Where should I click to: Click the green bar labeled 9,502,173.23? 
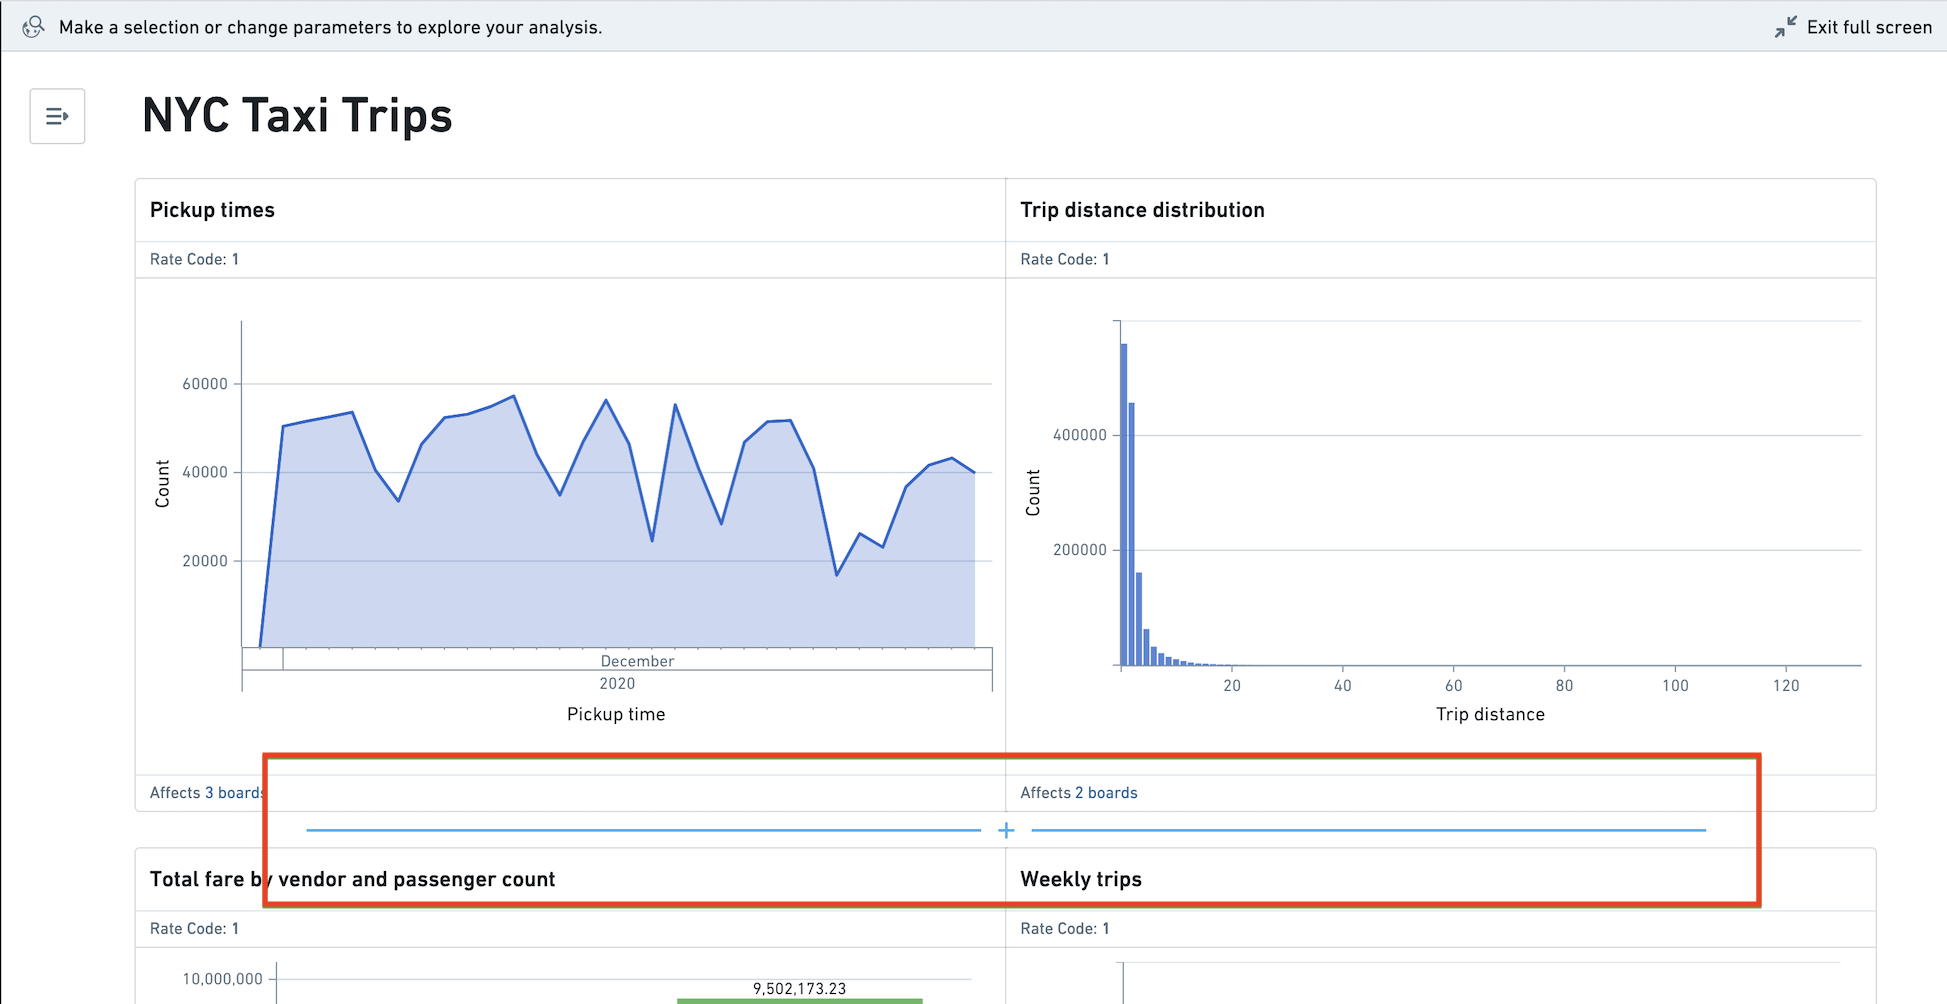(x=799, y=1000)
